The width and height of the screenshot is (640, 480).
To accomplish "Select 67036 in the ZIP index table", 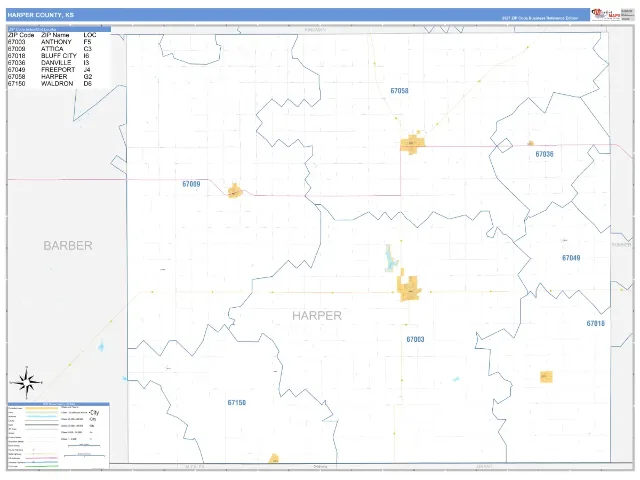I will (16, 63).
